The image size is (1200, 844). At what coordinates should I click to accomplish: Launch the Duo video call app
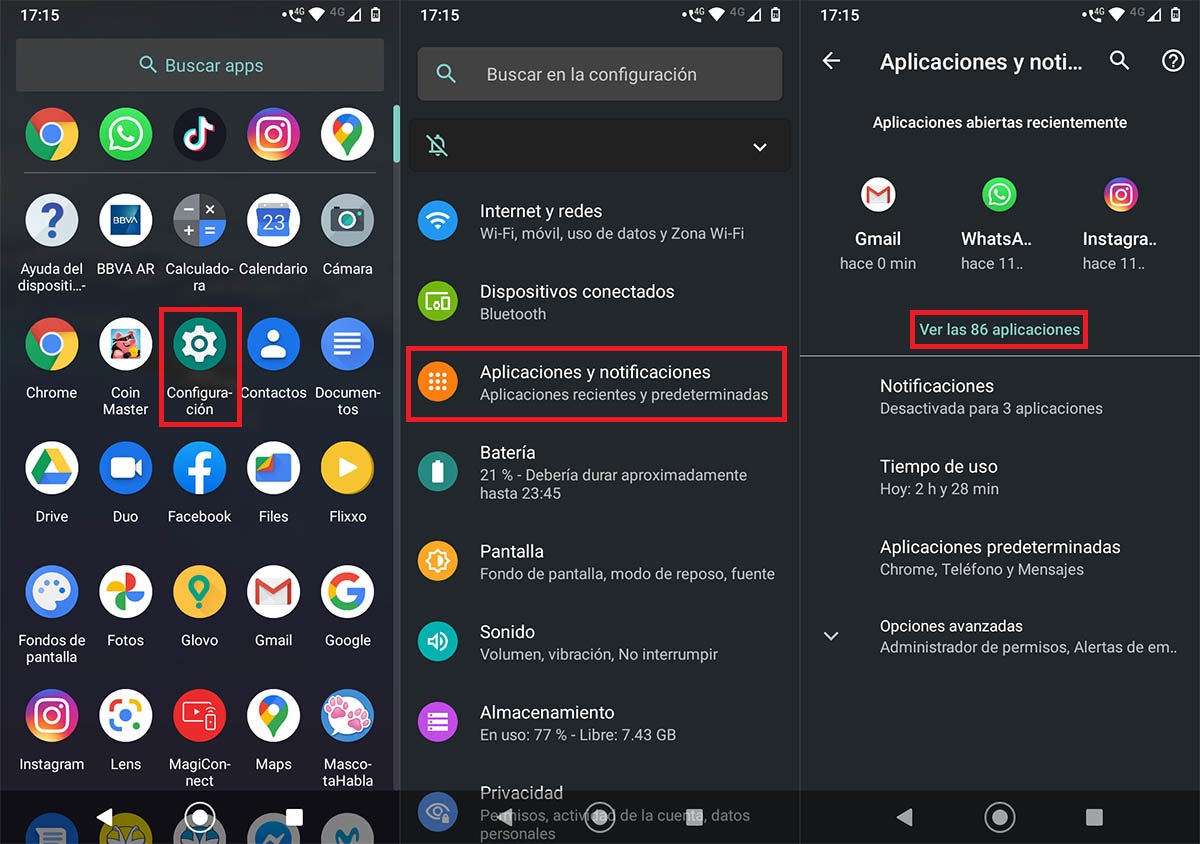coord(125,483)
